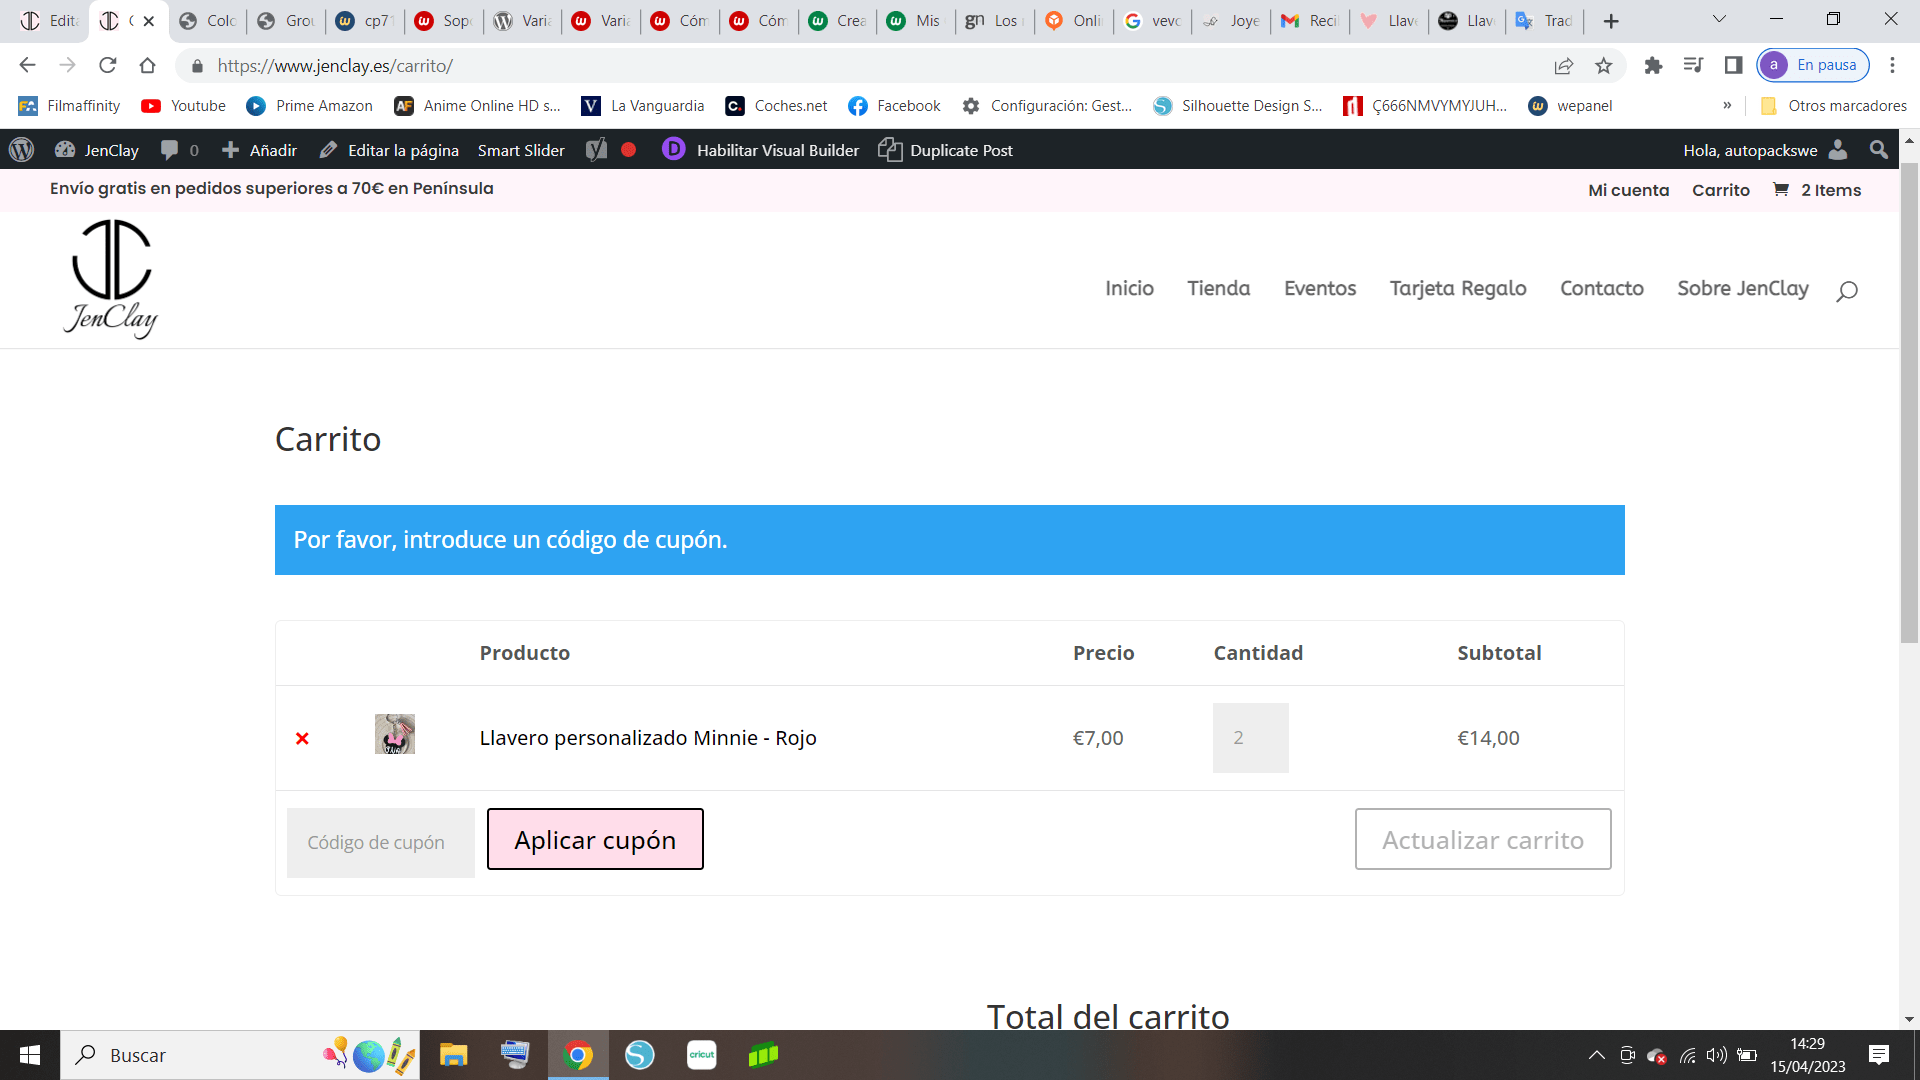
Task: Open Smart Slider from admin bar
Action: [521, 150]
